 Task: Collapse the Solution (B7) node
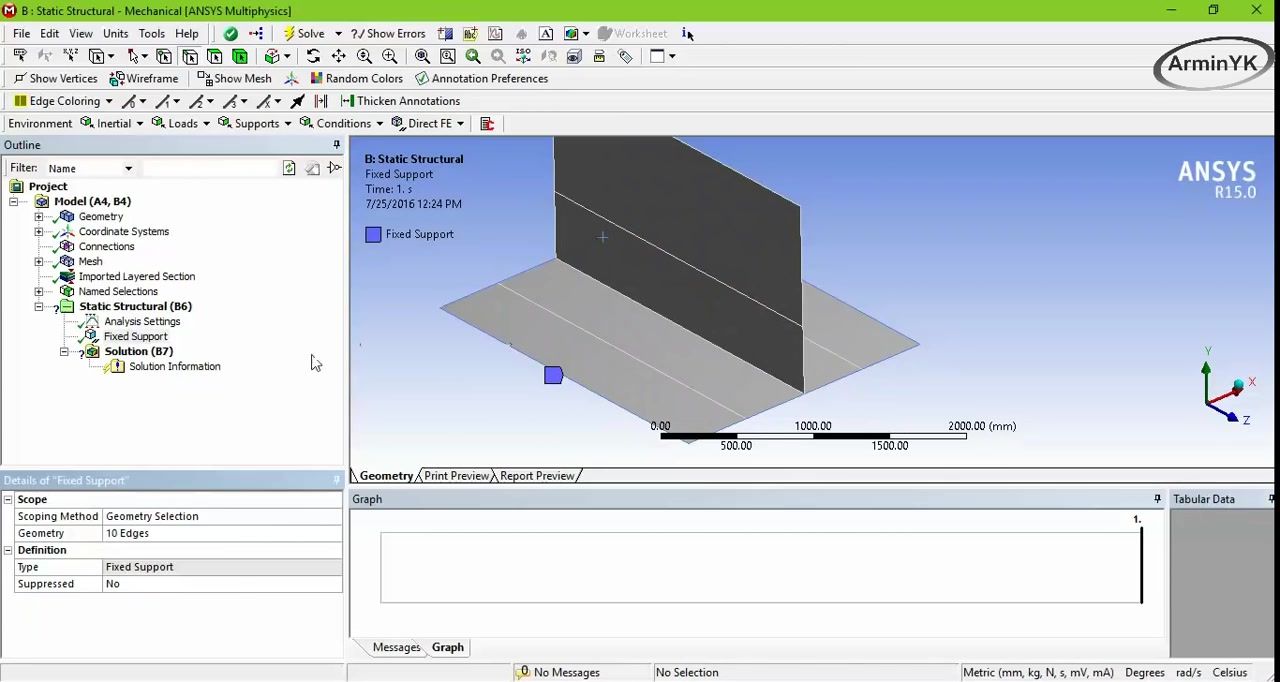point(64,351)
